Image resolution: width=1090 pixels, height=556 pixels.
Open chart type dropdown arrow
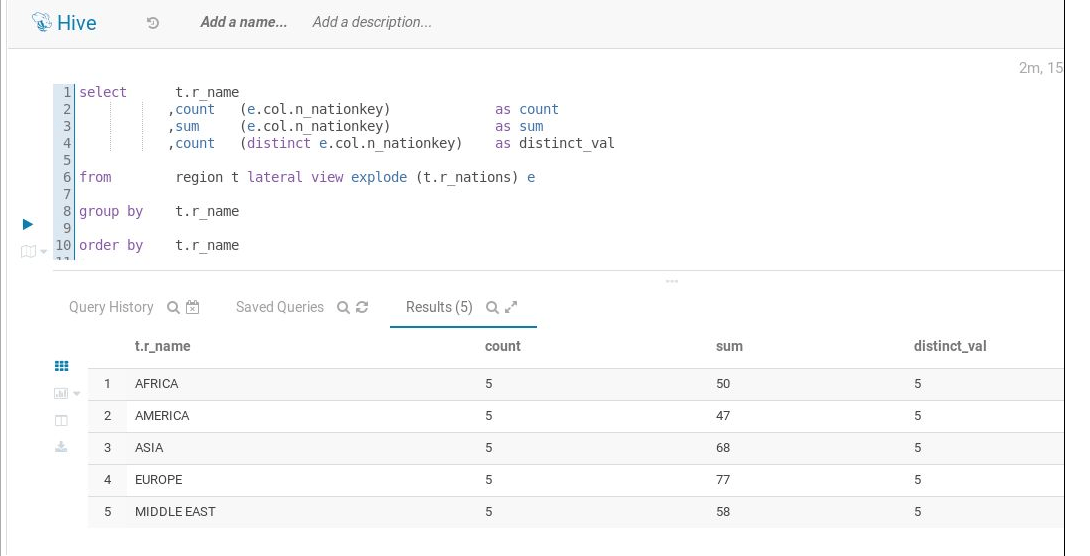click(x=76, y=394)
